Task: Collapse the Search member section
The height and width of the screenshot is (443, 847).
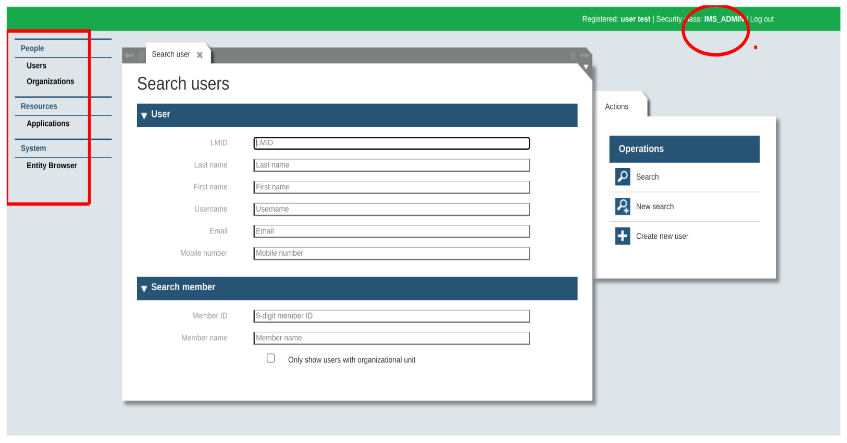Action: pyautogui.click(x=144, y=288)
